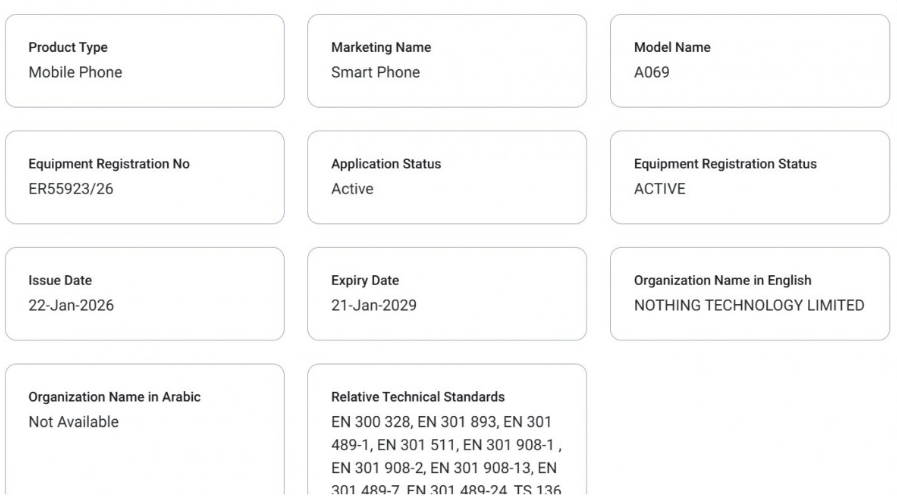897x504 pixels.
Task: Select the date 21-Jan-2029
Action: [x=374, y=305]
